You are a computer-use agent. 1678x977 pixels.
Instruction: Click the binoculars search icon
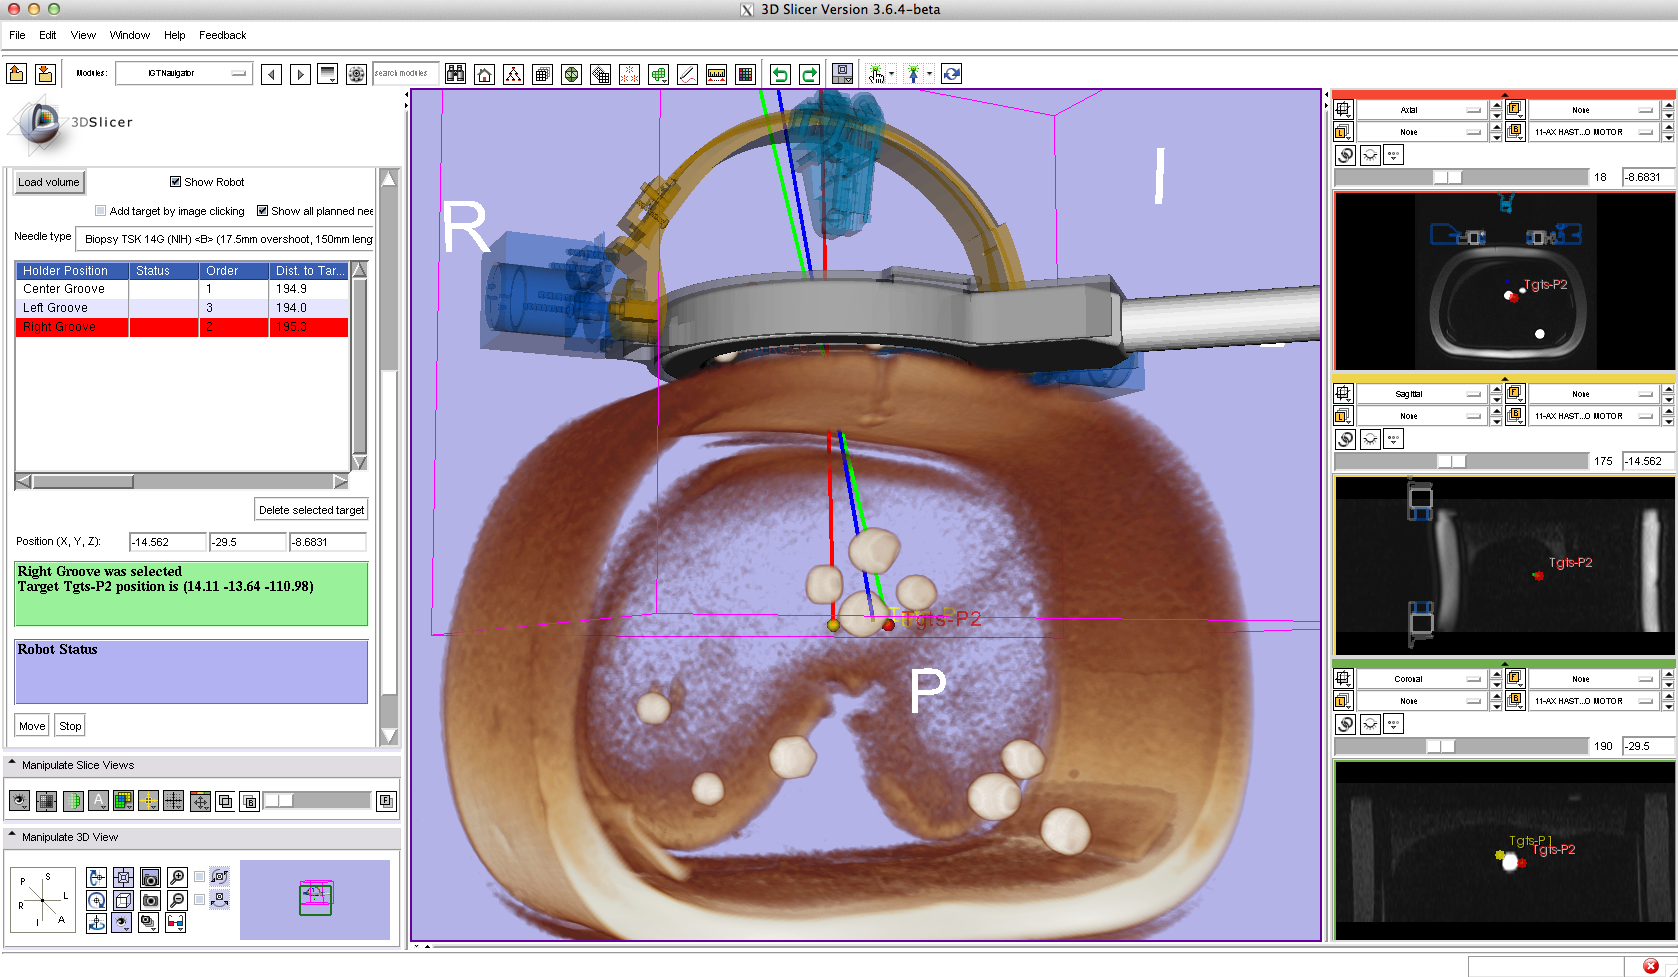coord(455,74)
